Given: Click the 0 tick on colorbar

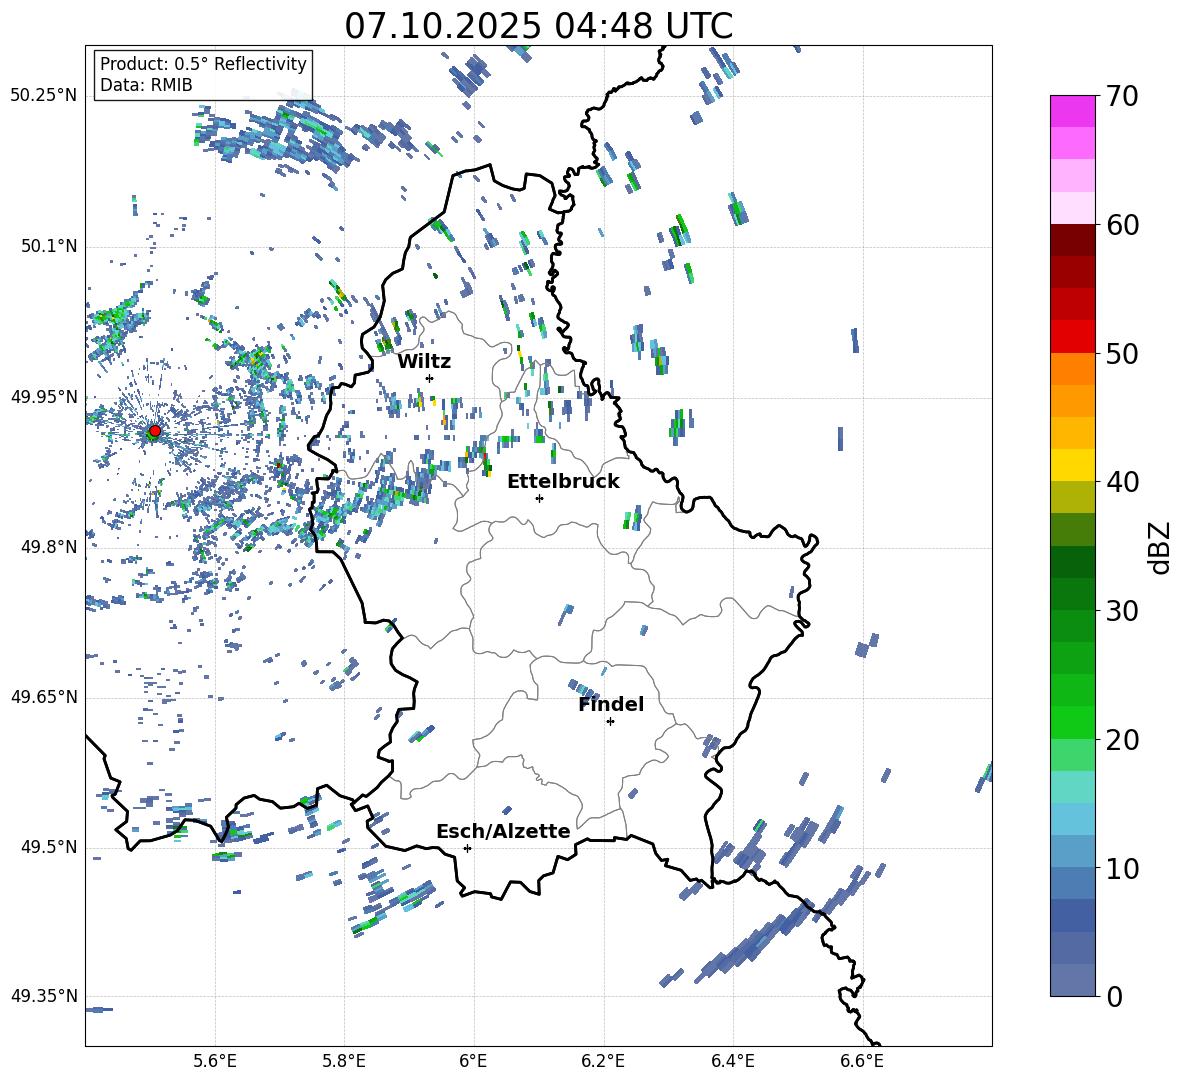Looking at the screenshot, I should [1114, 996].
